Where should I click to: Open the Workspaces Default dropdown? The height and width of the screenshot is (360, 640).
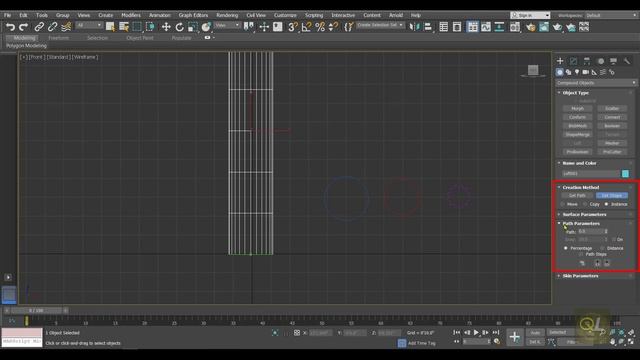[x=611, y=15]
